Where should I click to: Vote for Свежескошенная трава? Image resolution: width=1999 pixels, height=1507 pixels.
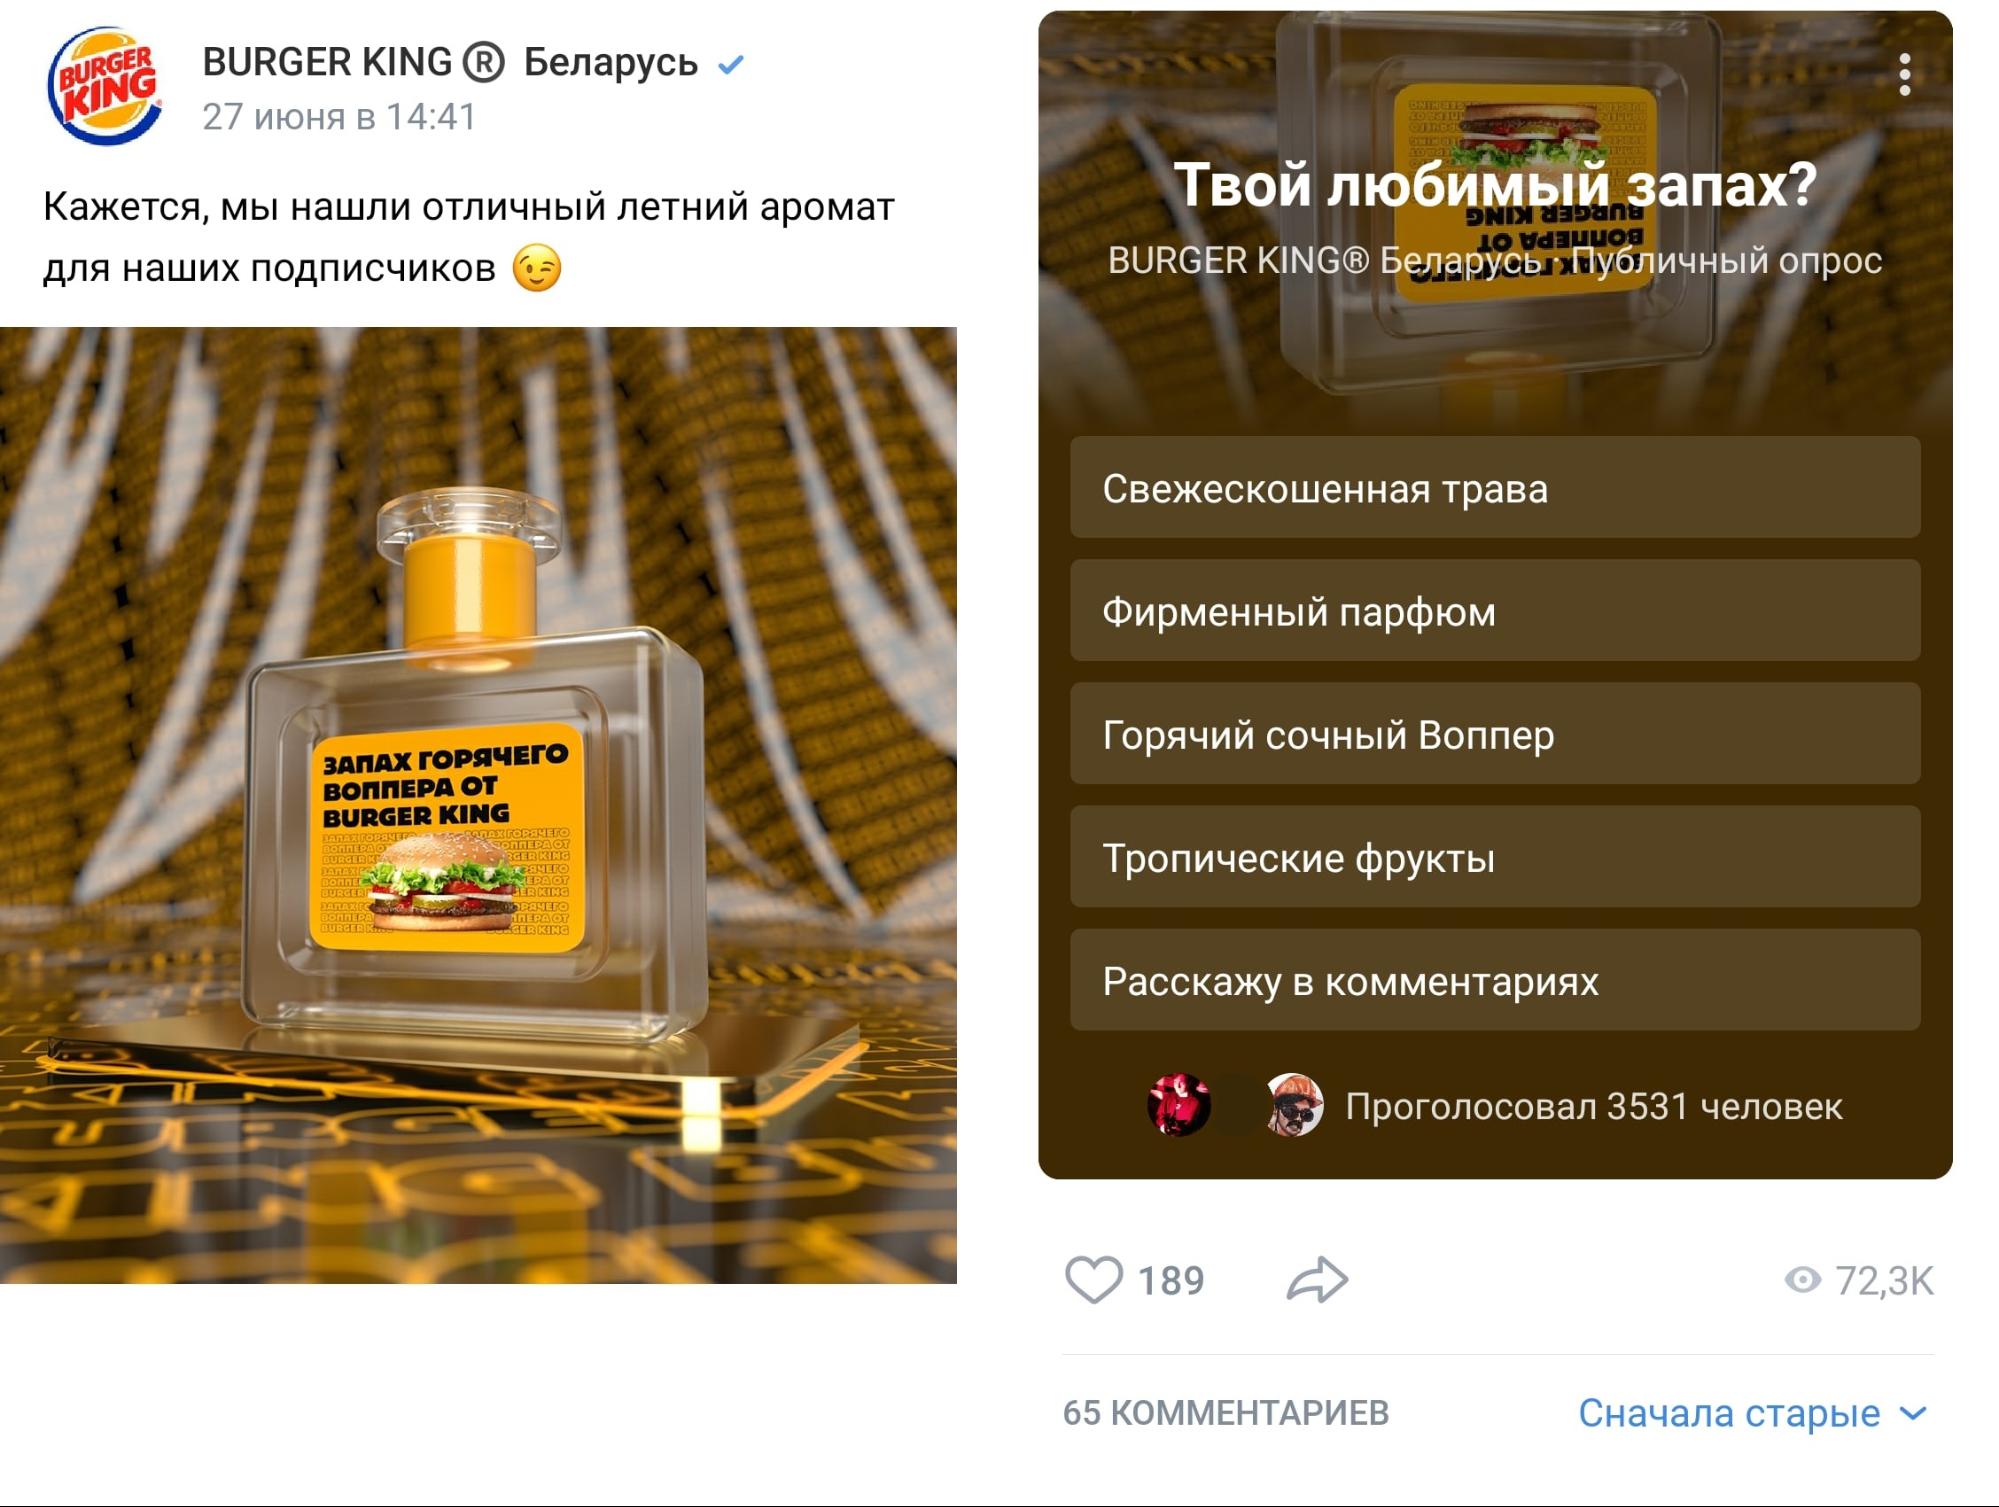click(1495, 487)
